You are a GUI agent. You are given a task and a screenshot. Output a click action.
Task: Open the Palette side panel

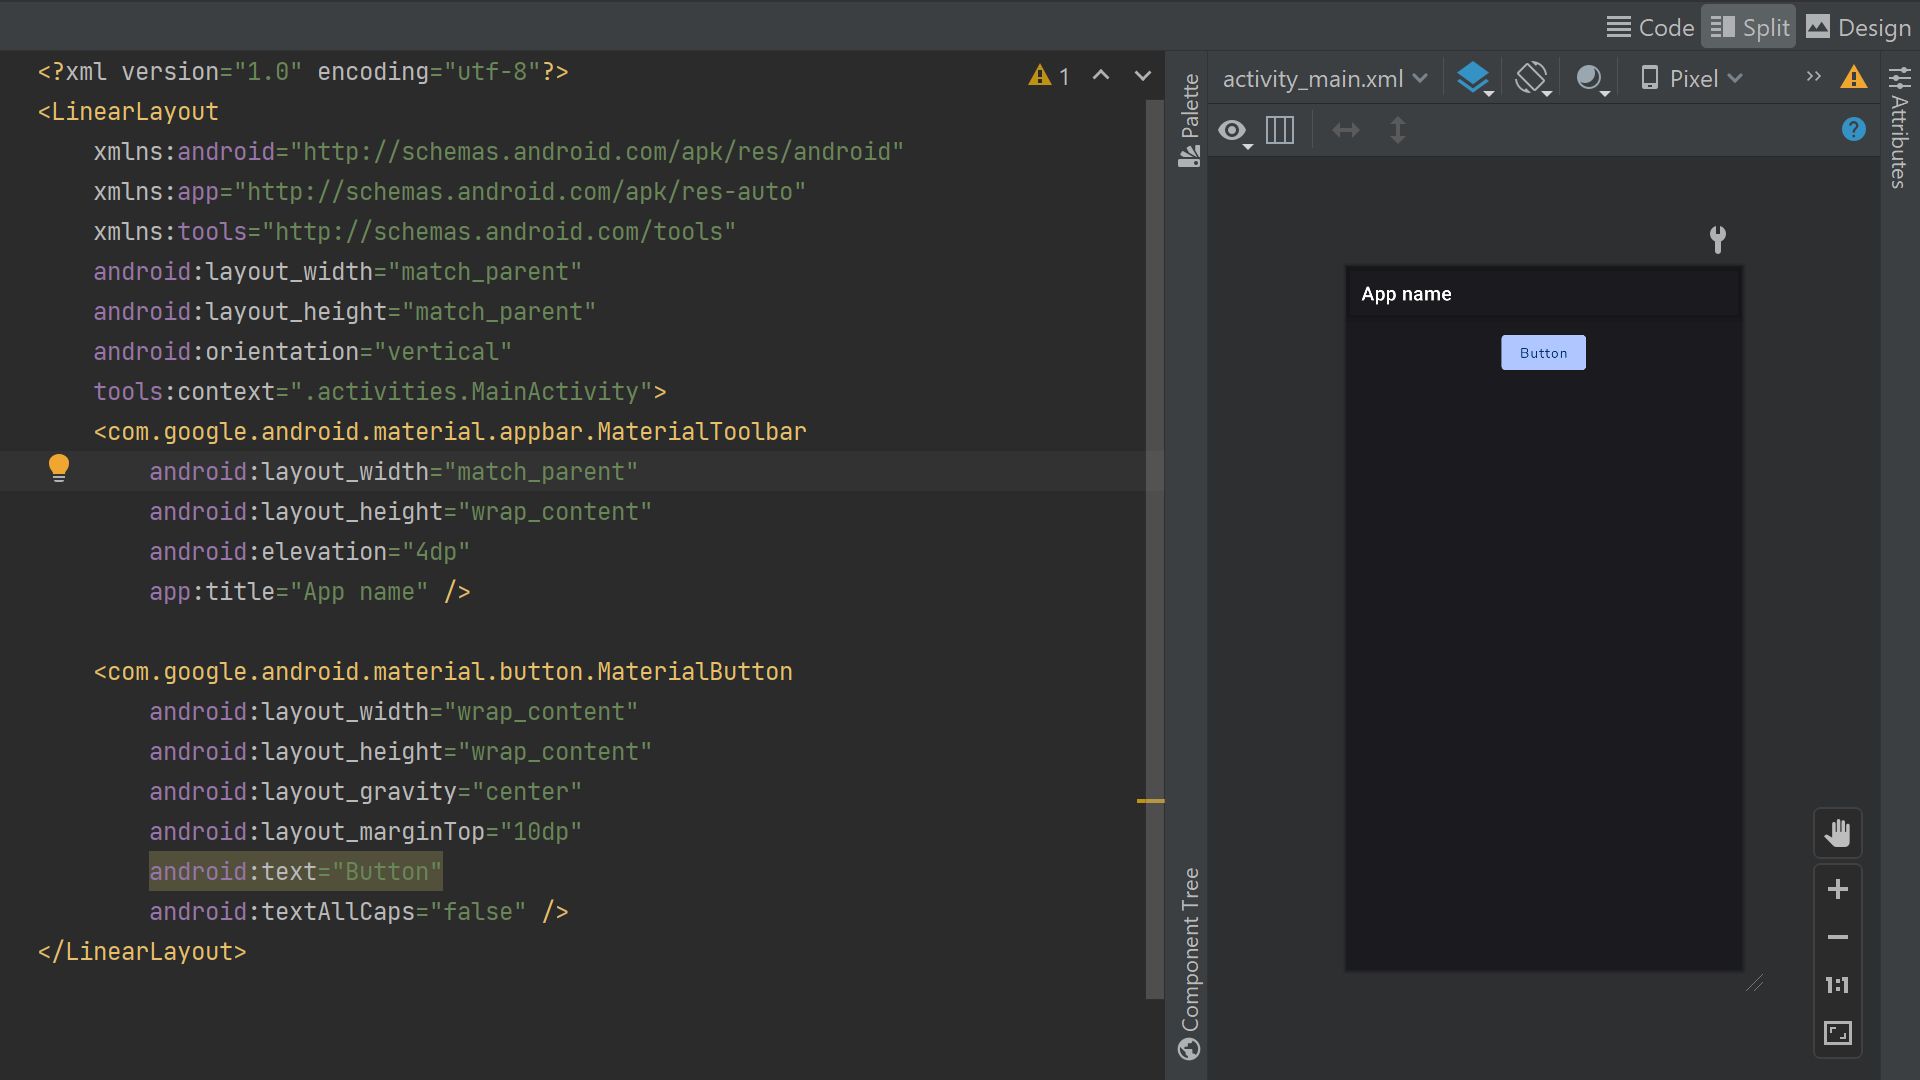coord(1189,120)
